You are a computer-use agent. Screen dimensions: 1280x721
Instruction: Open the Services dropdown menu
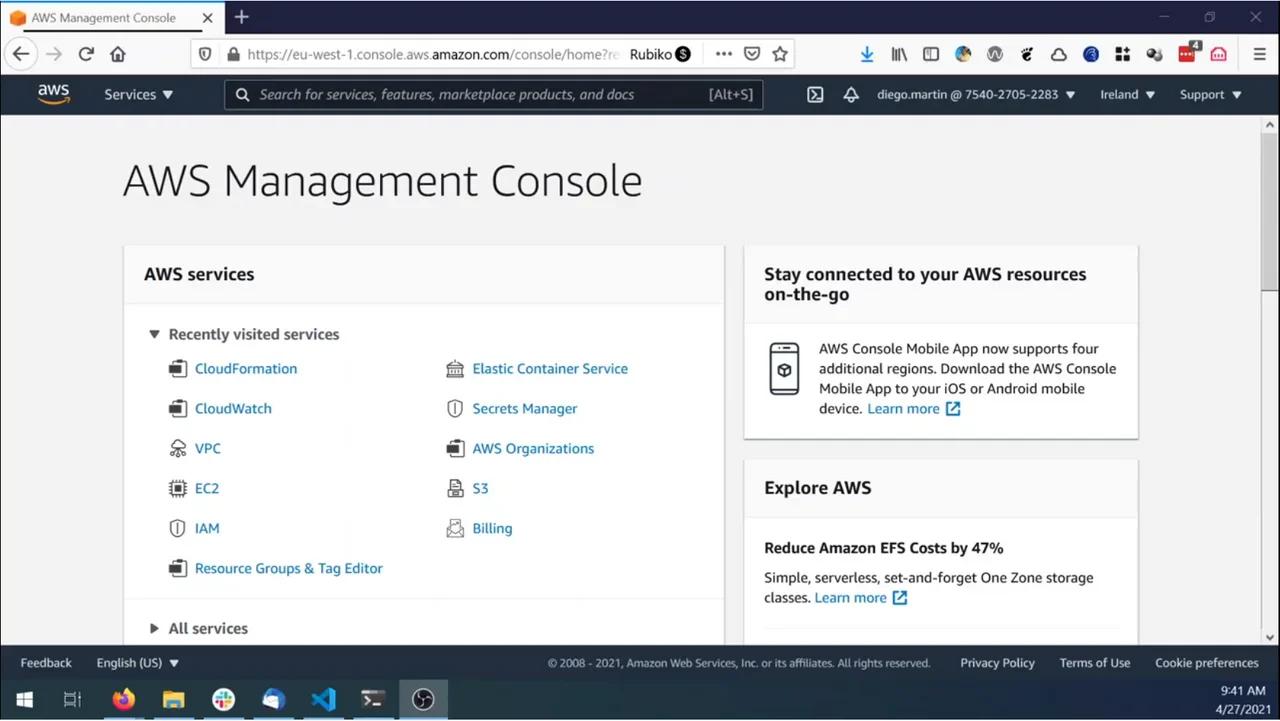(x=138, y=94)
